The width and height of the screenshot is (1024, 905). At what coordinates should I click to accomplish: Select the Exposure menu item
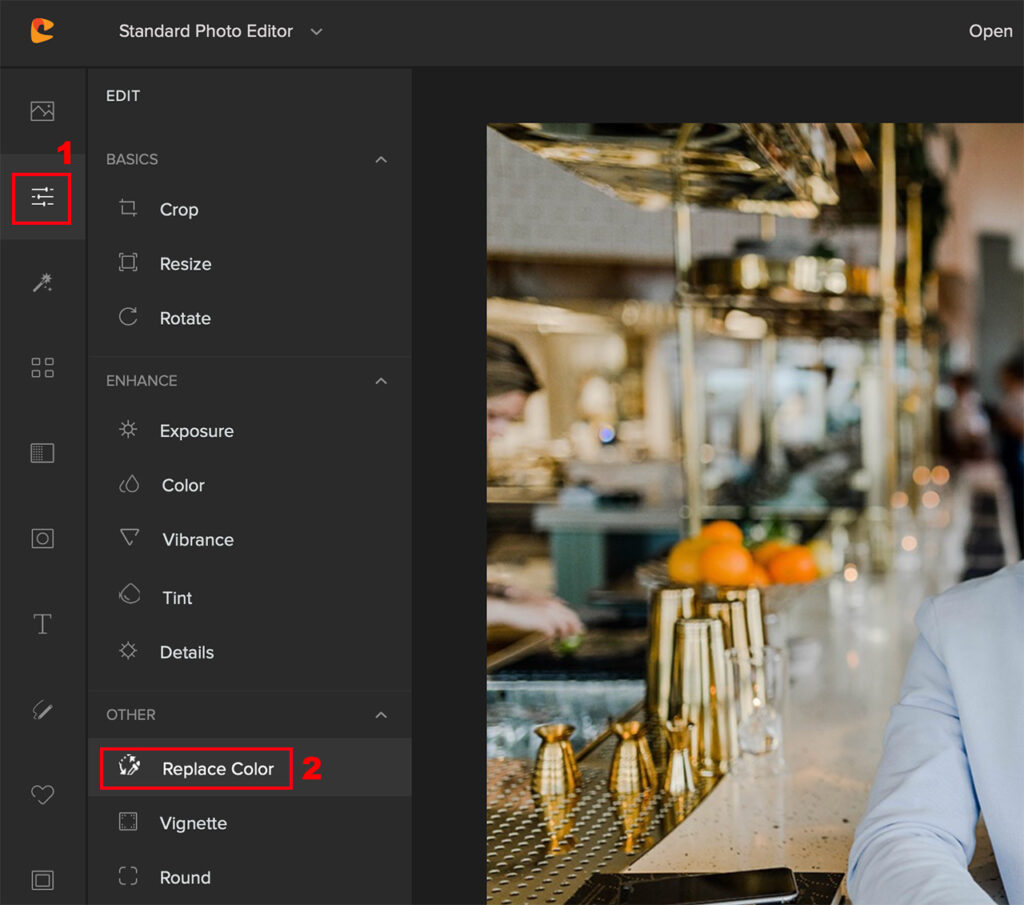pos(249,431)
